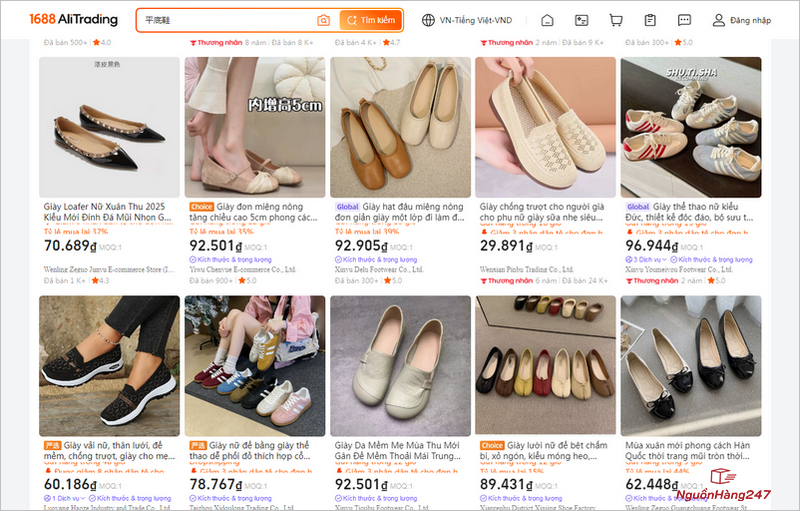Click price 96.944₫
The height and width of the screenshot is (511, 800).
tap(652, 246)
